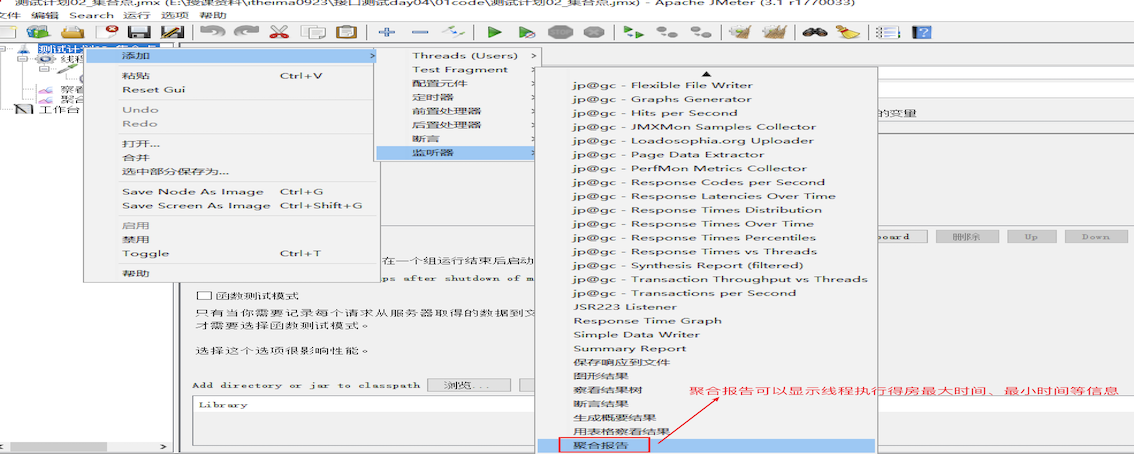Save the test plan with floppy icon
This screenshot has height=454, width=1134.
point(139,32)
